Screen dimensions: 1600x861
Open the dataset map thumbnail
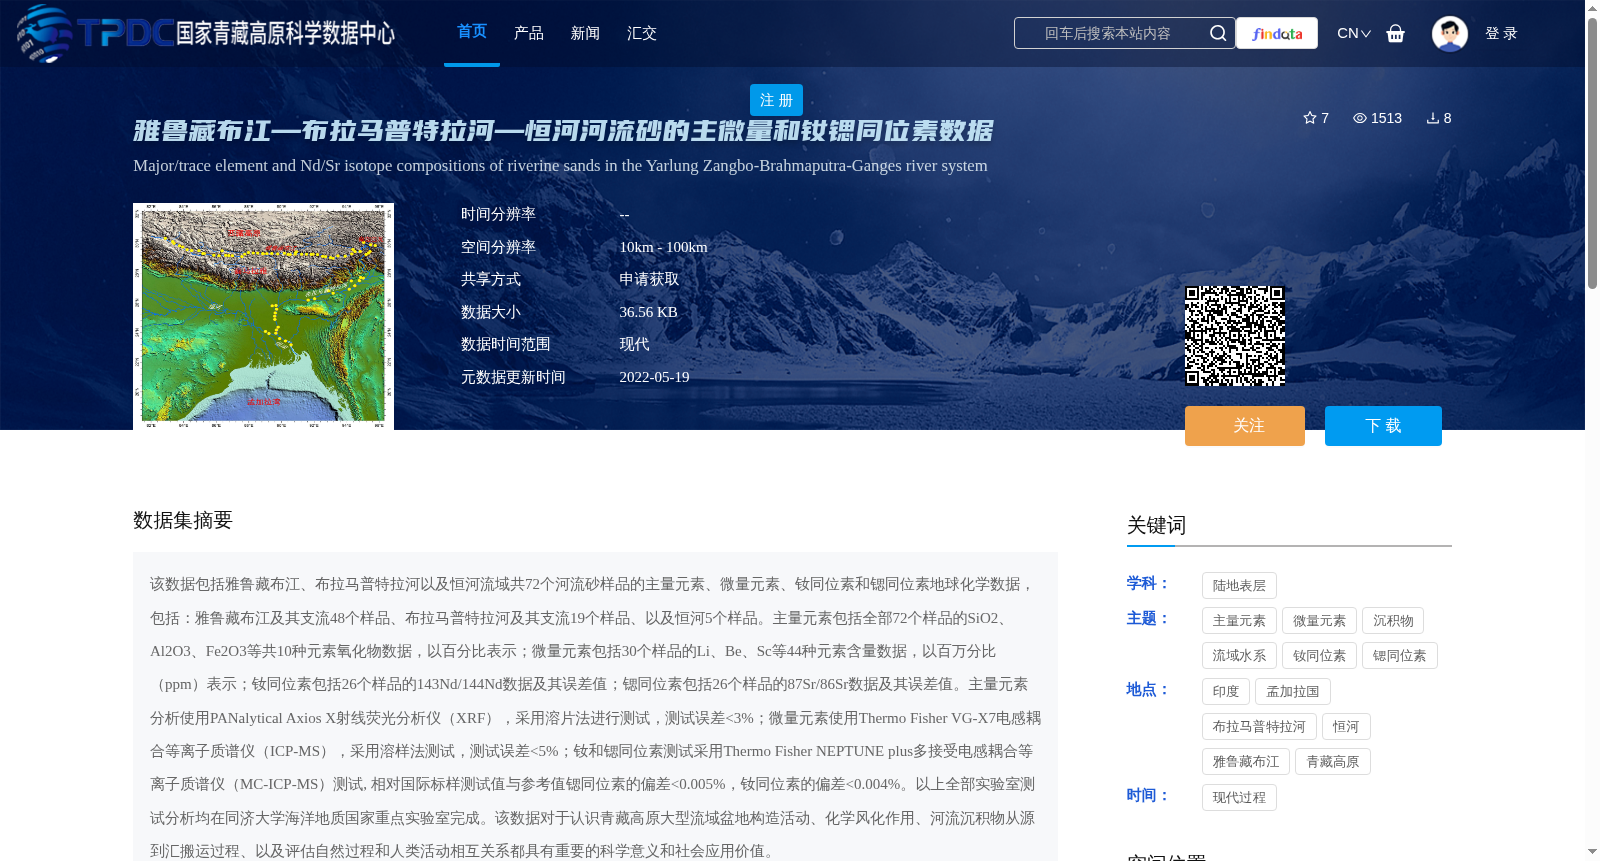pos(263,316)
